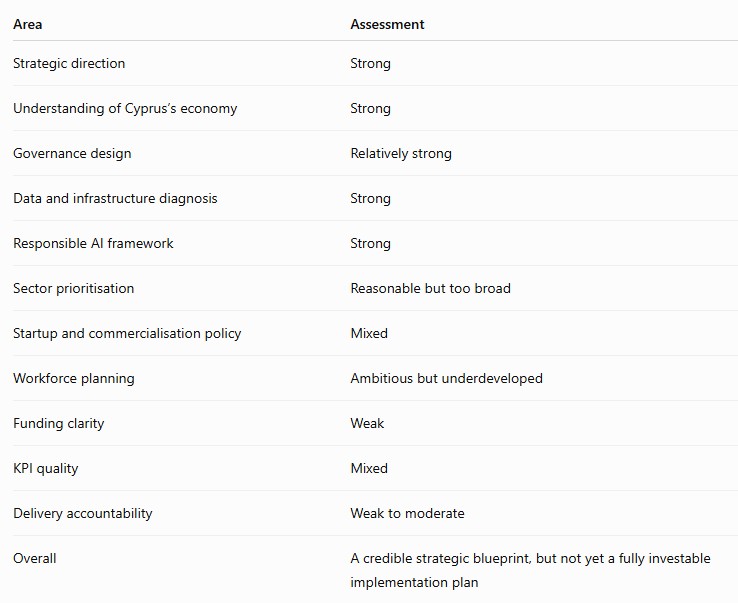Image resolution: width=738 pixels, height=603 pixels.
Task: Select the Weak assessment for Funding clarity
Action: coord(367,424)
